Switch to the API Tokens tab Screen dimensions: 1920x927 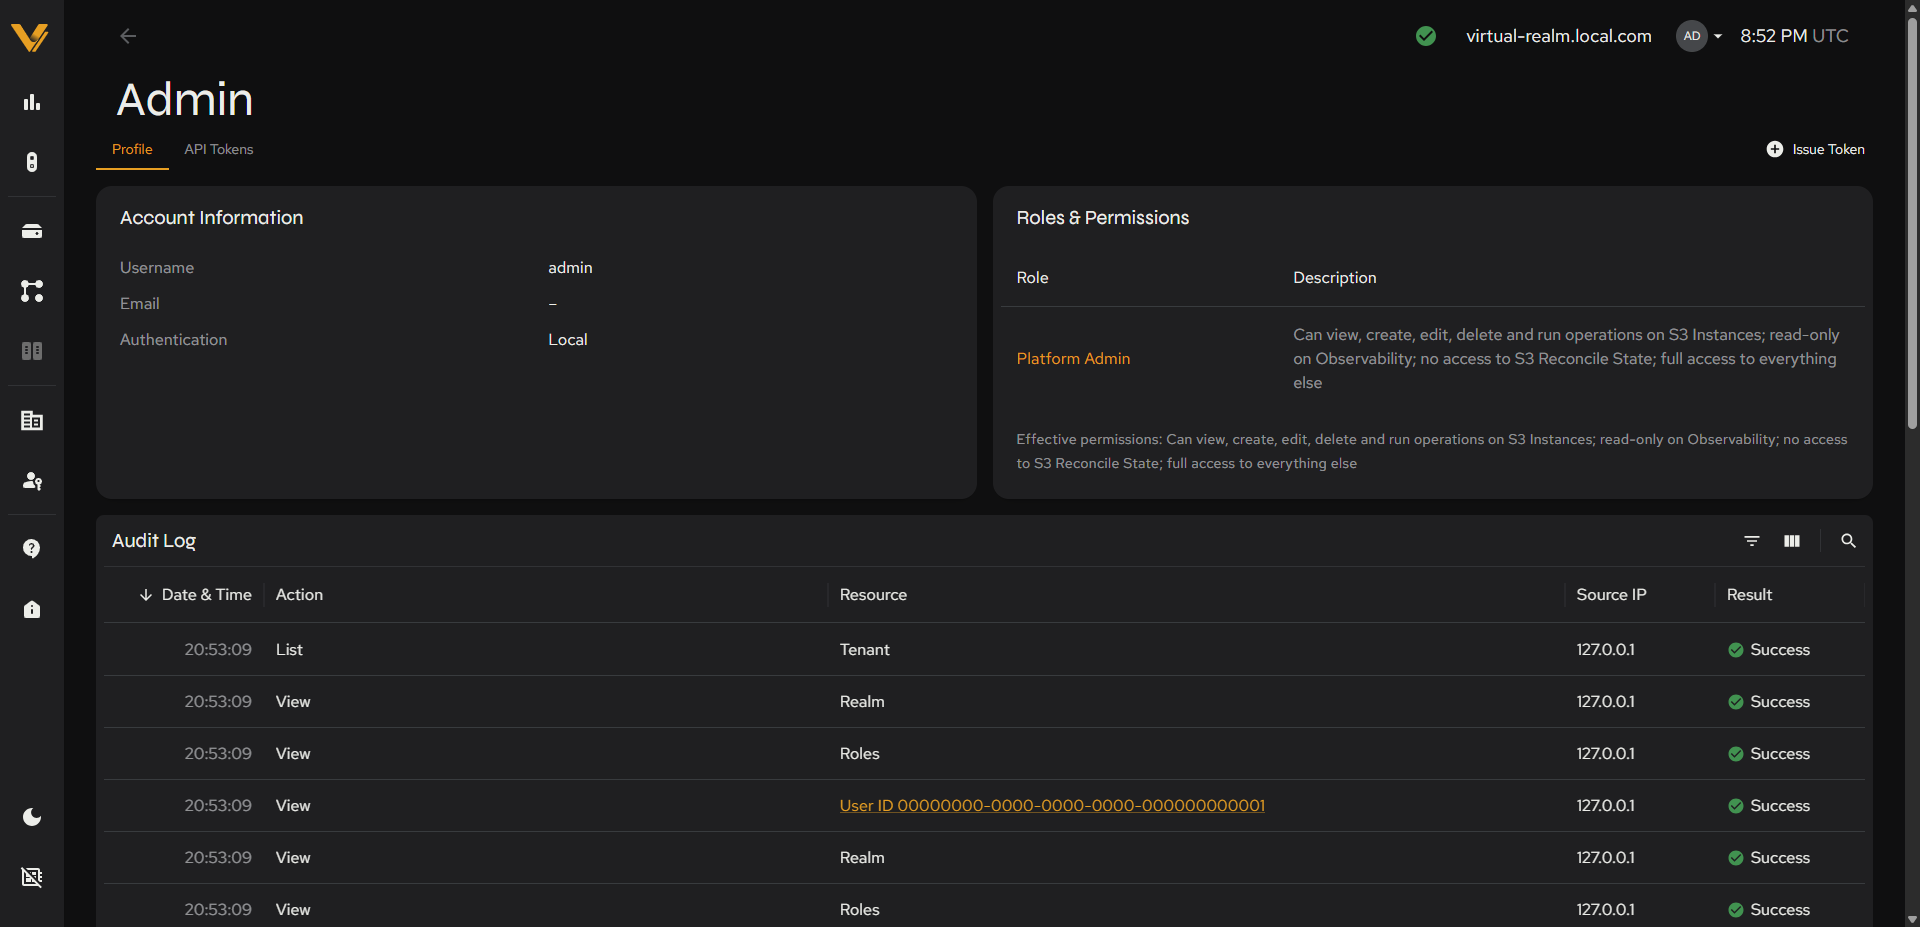click(x=219, y=149)
